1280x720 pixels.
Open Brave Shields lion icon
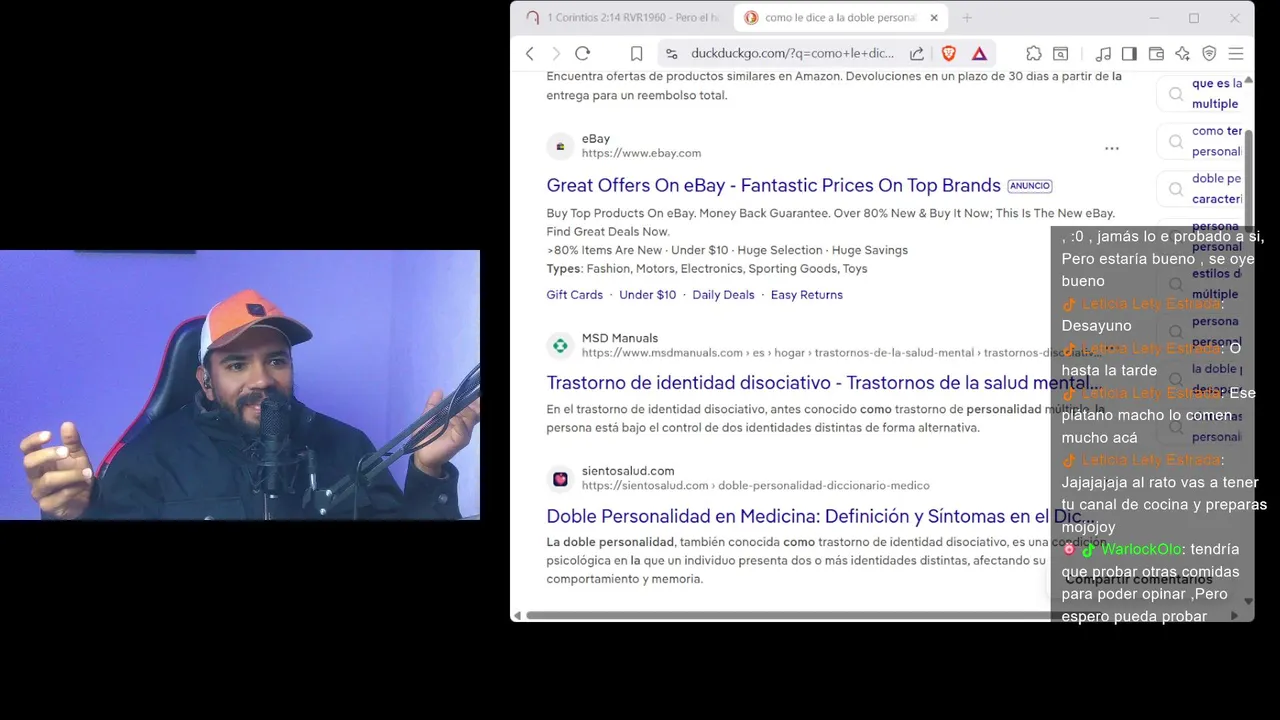coord(949,53)
